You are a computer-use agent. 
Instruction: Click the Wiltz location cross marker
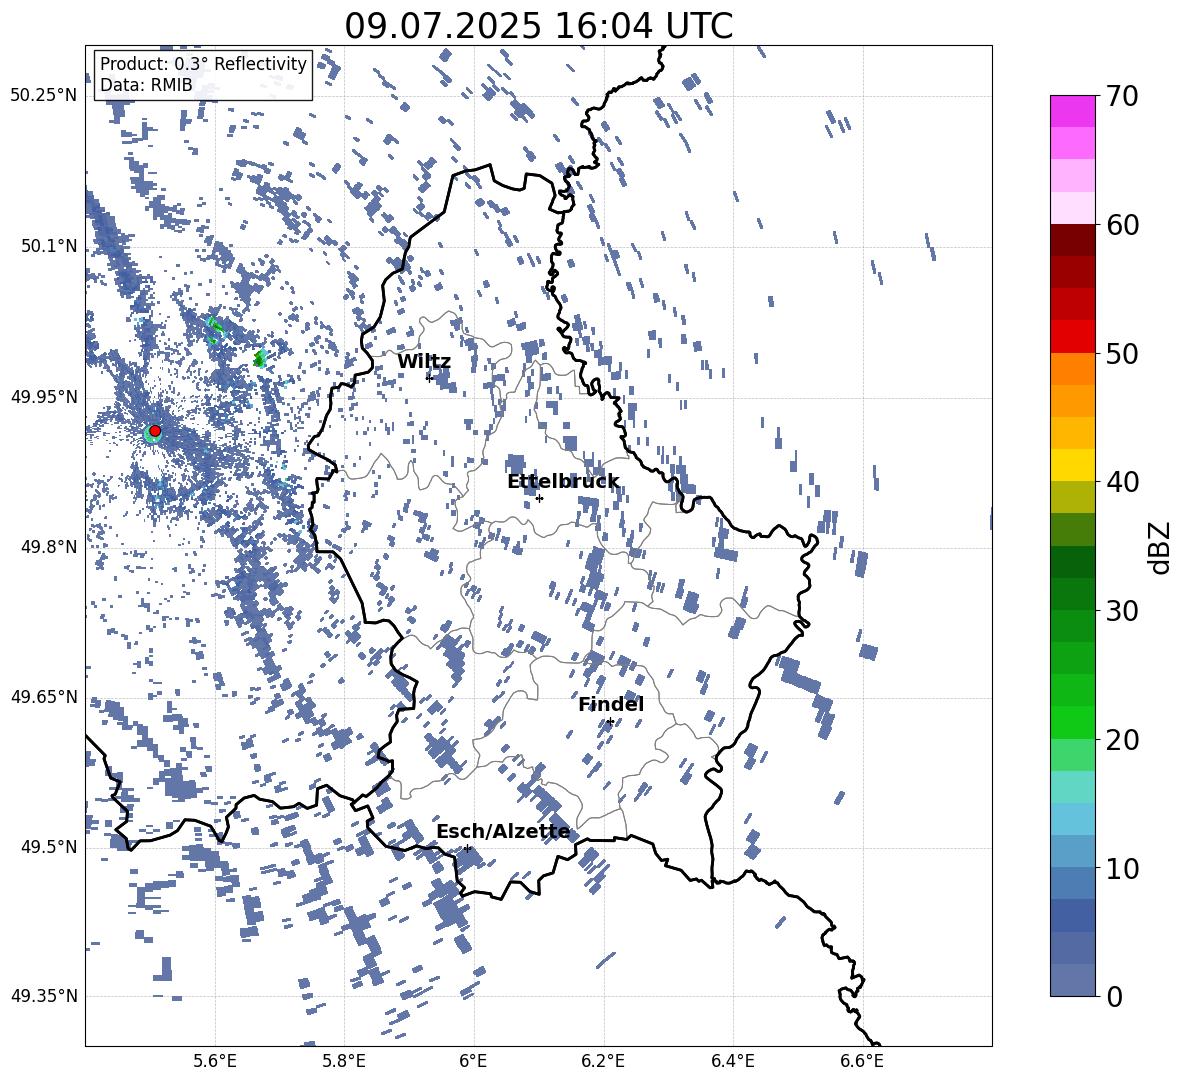click(x=429, y=377)
